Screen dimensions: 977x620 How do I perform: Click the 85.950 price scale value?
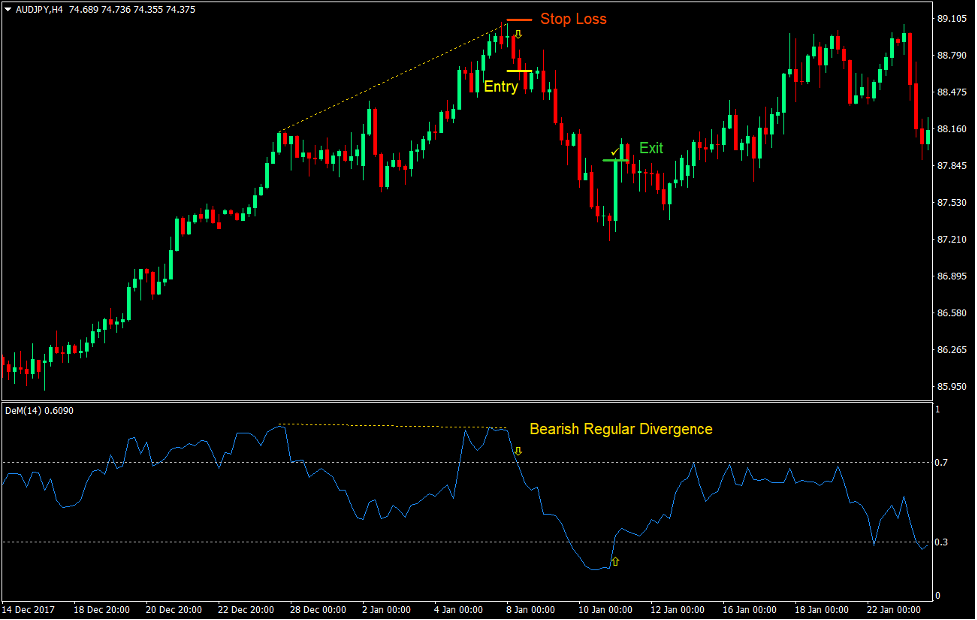951,387
